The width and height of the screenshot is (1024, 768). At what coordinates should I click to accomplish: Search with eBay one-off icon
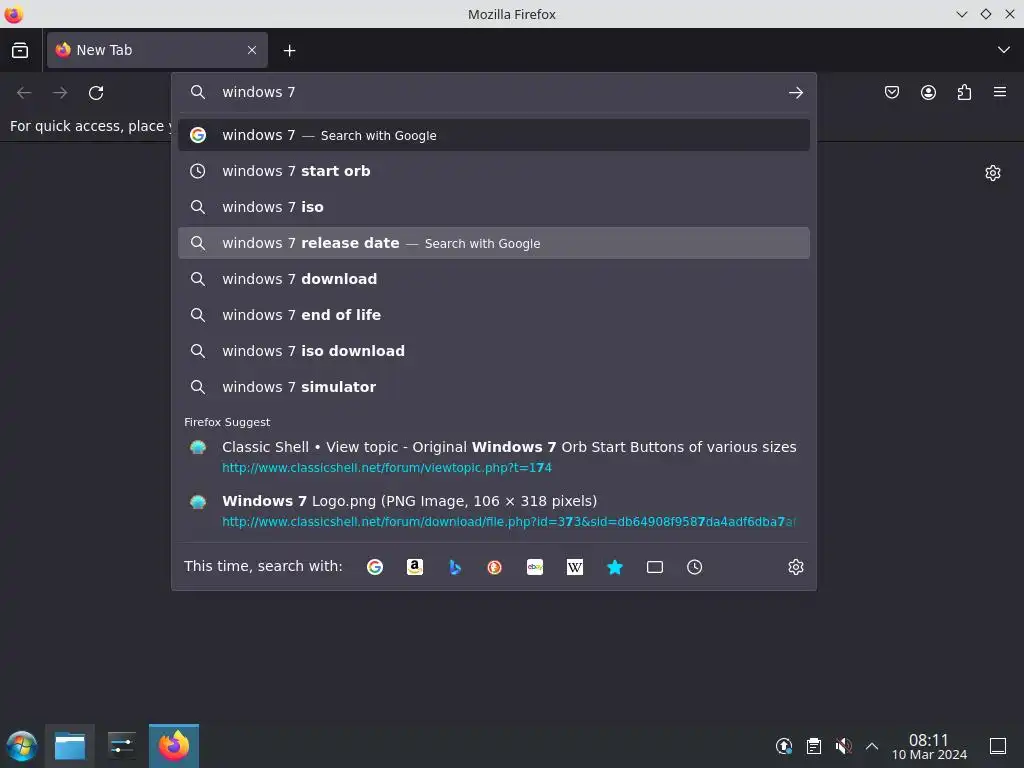pos(535,567)
